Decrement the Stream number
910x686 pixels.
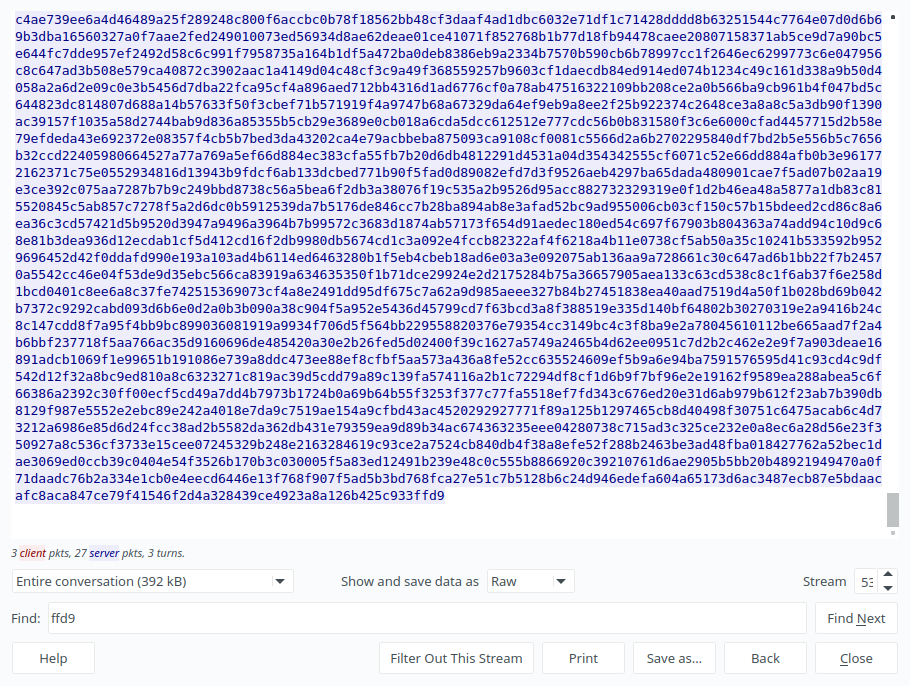pos(887,587)
